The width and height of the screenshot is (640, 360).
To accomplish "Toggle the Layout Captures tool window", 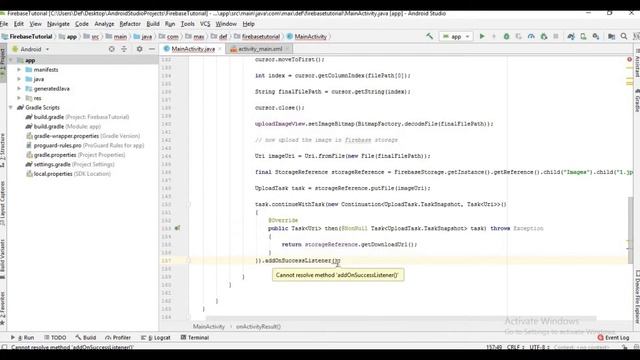I will tap(3, 203).
